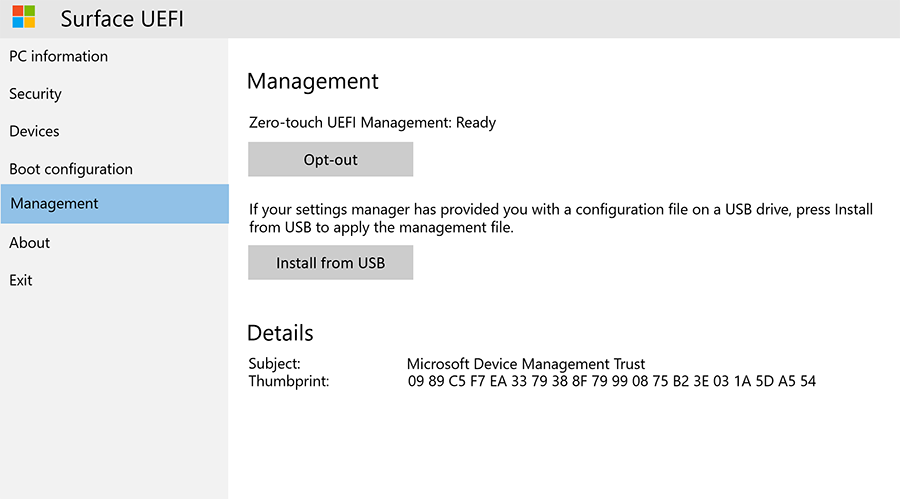Go to the Security section
Image resolution: width=900 pixels, height=499 pixels.
coord(35,94)
